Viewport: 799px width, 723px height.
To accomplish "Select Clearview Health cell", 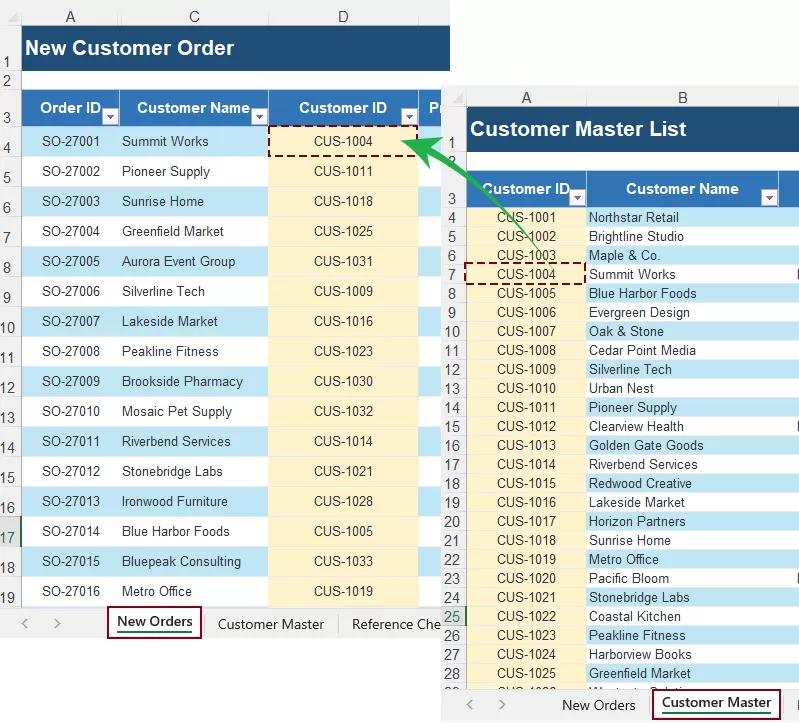I will click(682, 426).
